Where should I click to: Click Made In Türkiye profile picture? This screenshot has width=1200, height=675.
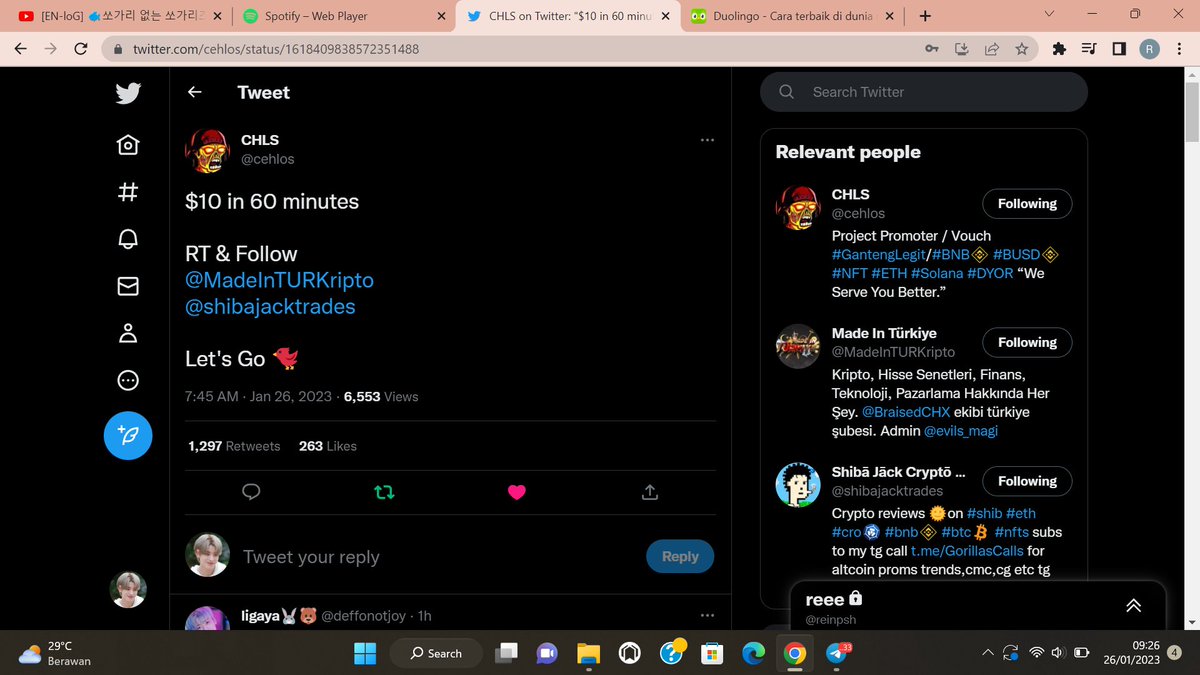(x=798, y=346)
